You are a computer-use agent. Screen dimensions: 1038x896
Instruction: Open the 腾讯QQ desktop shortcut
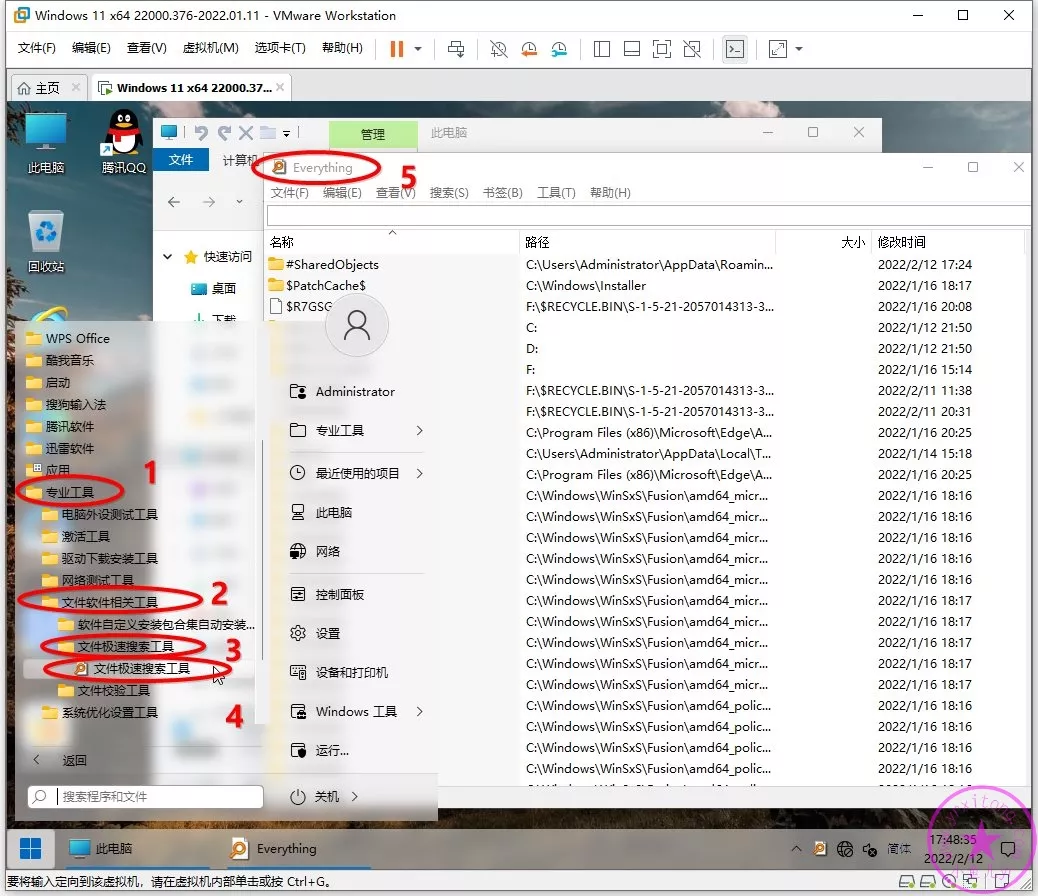124,142
